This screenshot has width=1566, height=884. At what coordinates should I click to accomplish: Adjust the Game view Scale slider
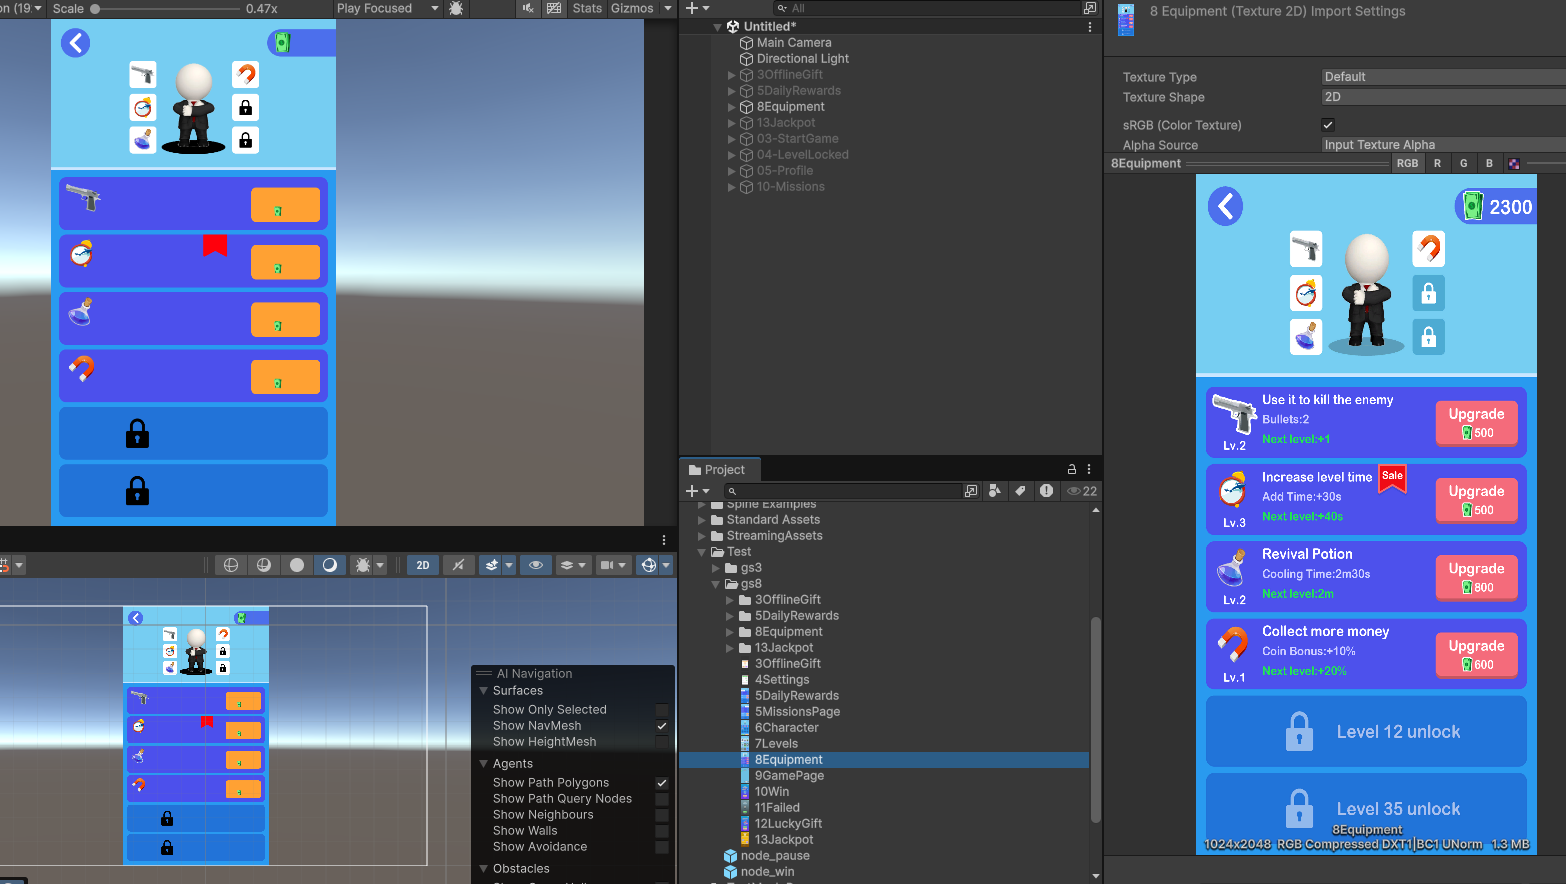[96, 9]
